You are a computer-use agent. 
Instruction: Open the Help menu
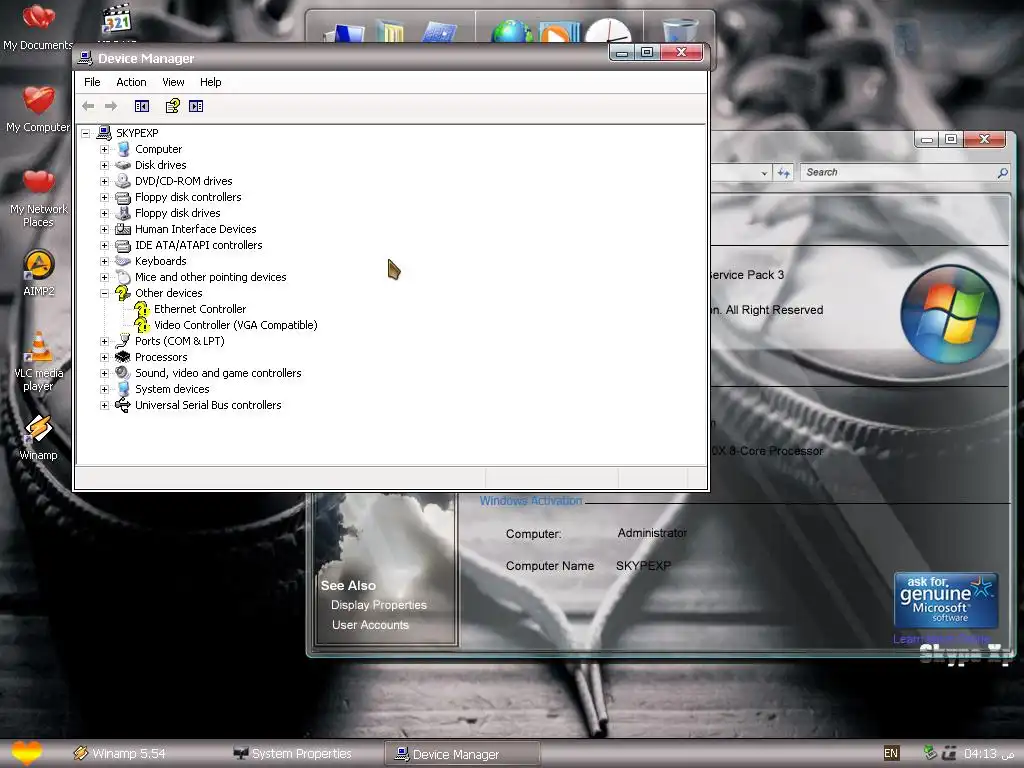pyautogui.click(x=210, y=82)
